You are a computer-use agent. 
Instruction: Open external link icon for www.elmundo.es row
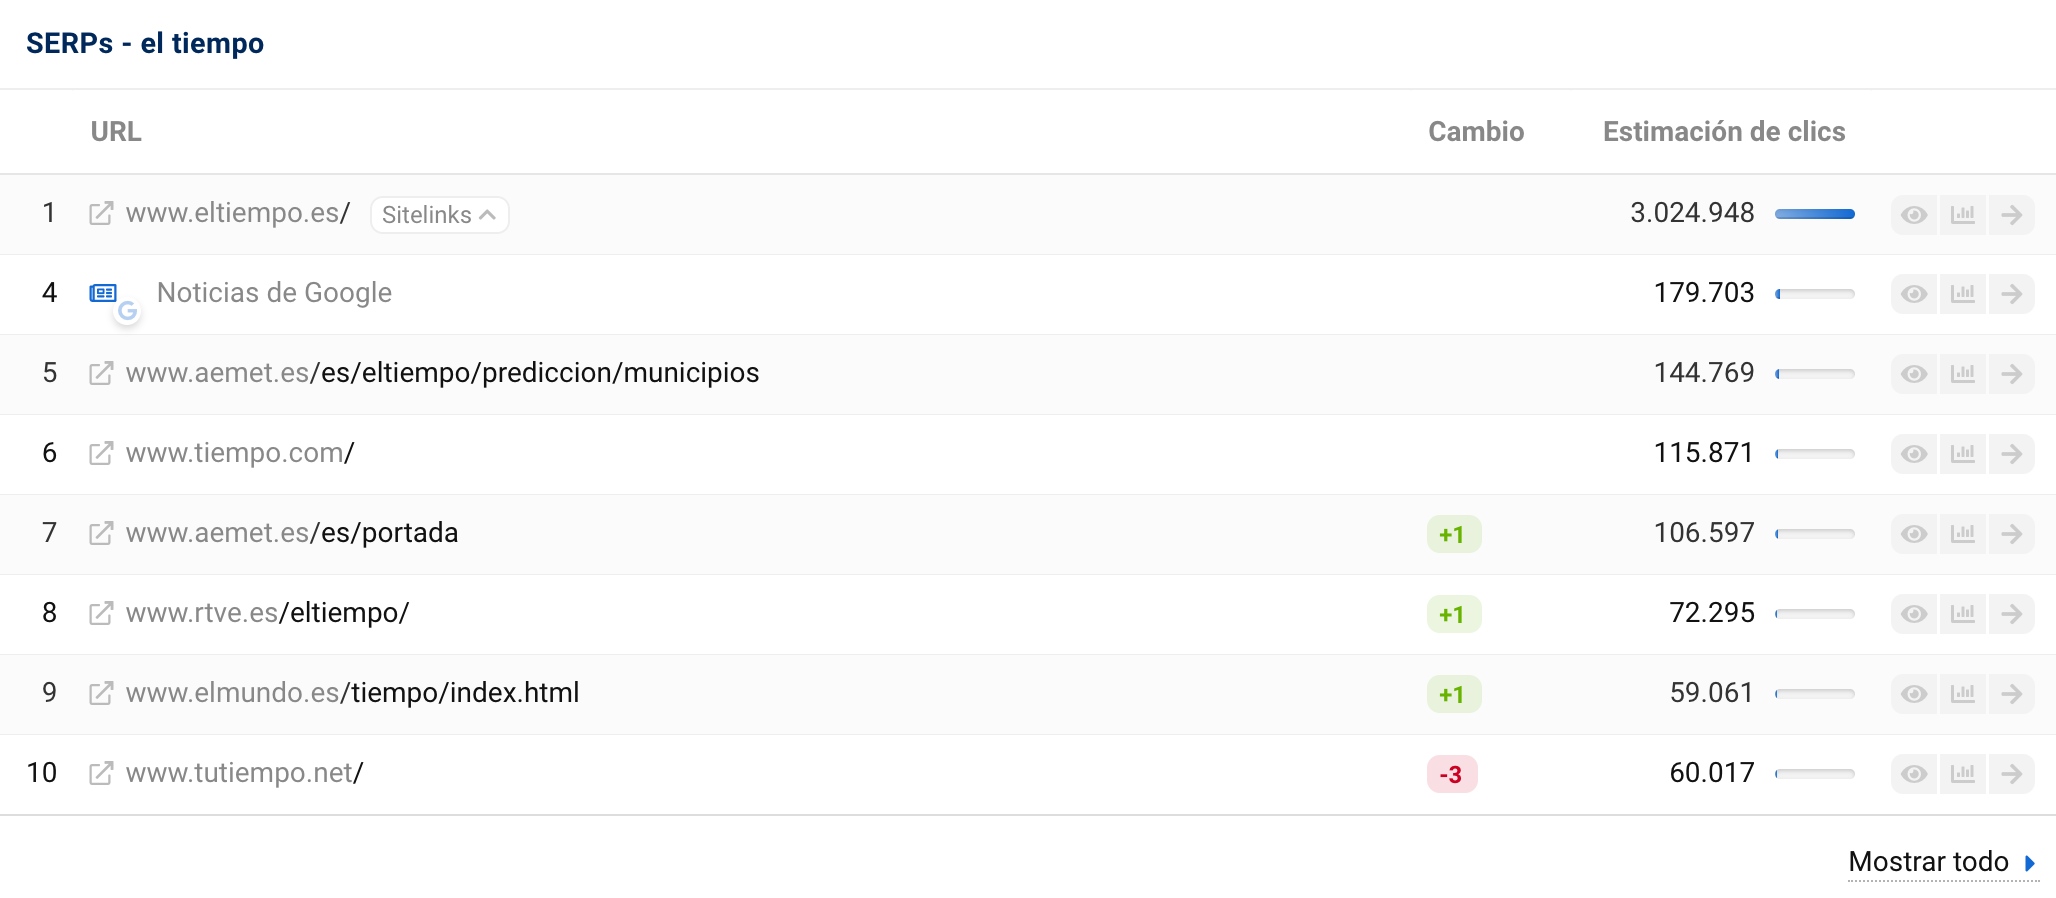tap(101, 694)
